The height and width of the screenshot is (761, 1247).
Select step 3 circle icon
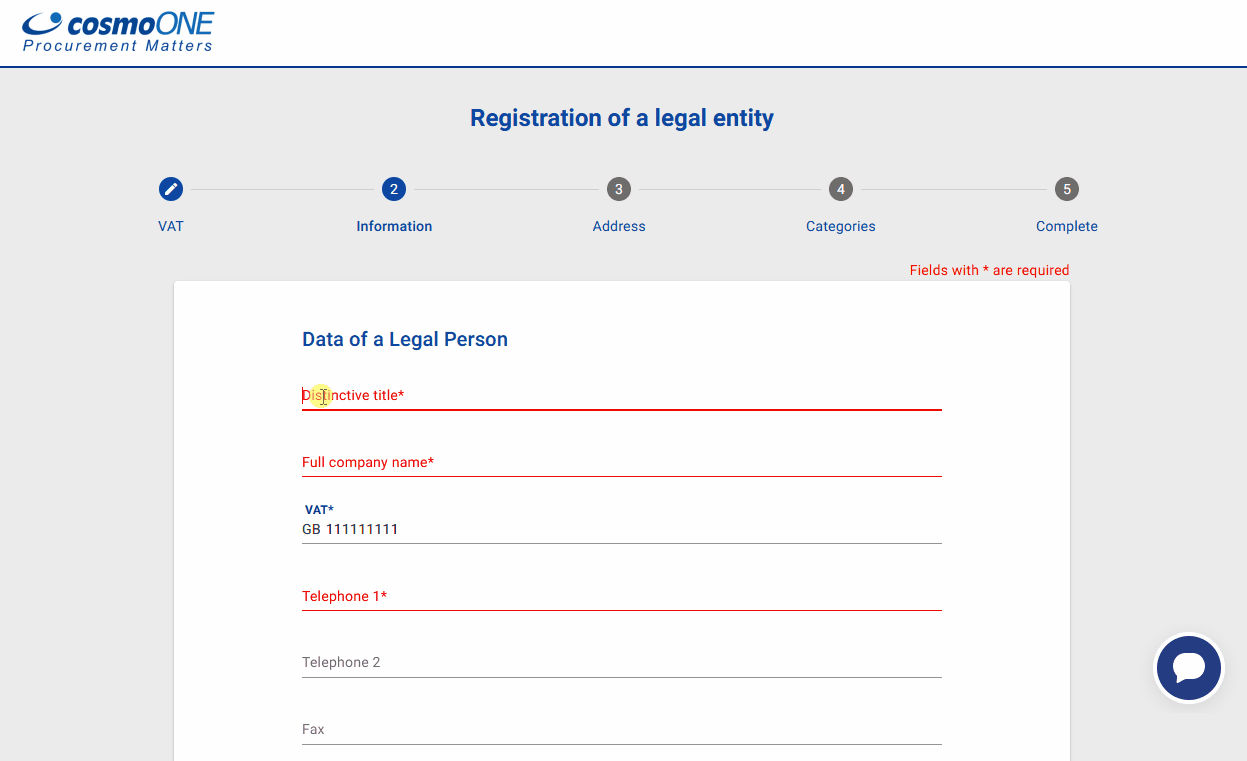[x=619, y=189]
